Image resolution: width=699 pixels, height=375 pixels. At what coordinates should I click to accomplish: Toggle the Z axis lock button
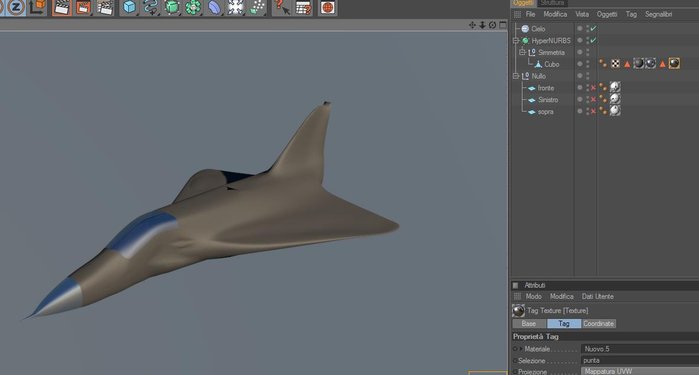pyautogui.click(x=16, y=7)
